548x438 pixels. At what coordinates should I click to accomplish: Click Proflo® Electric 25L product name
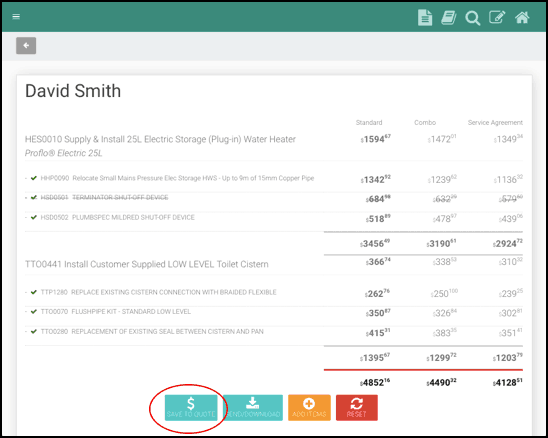point(64,153)
